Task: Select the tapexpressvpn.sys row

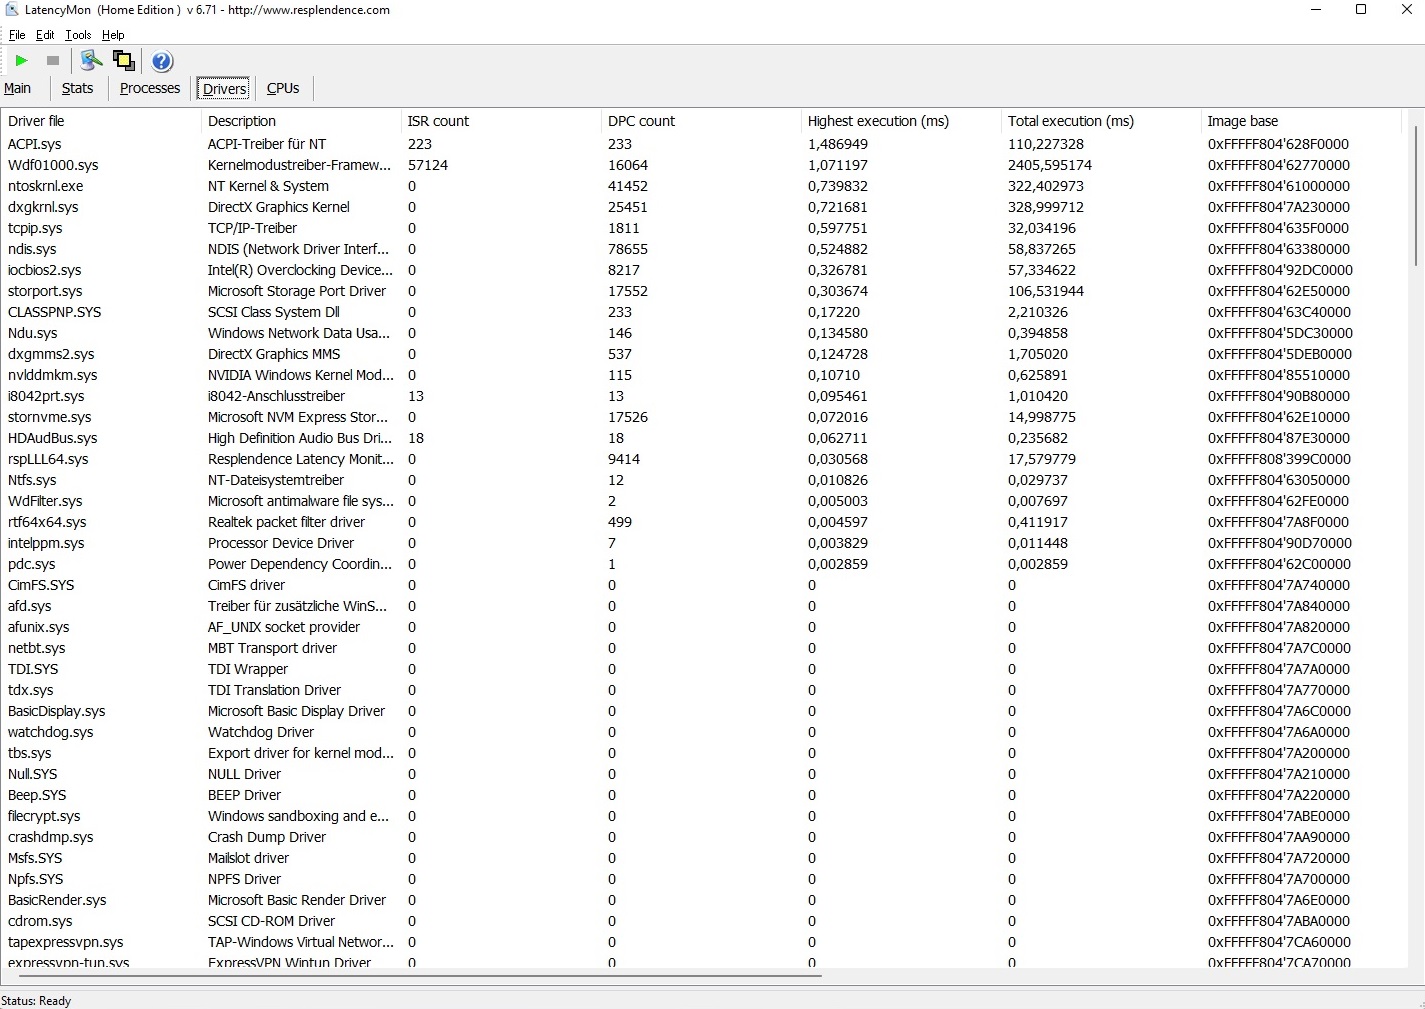Action: (704, 942)
